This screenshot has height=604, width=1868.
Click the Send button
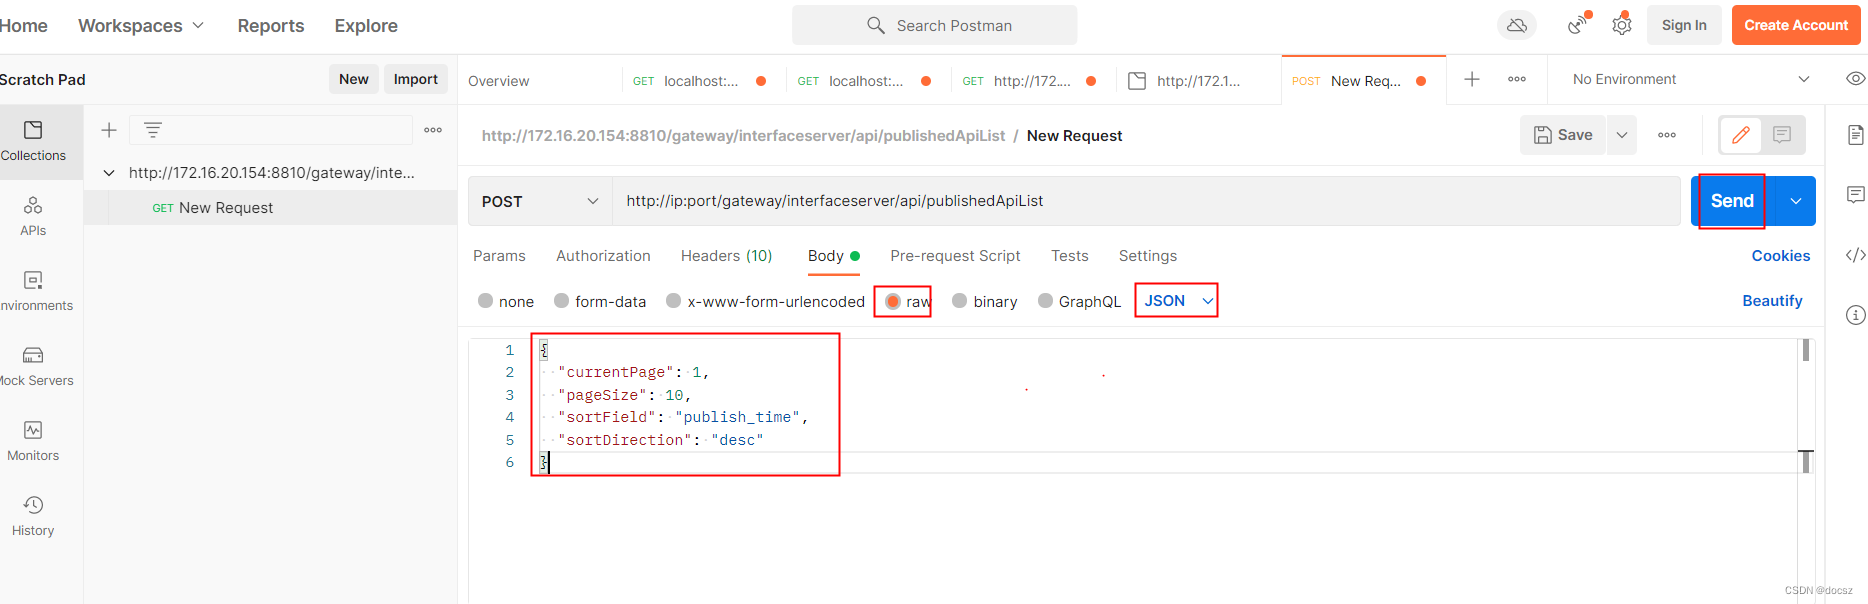tap(1732, 201)
